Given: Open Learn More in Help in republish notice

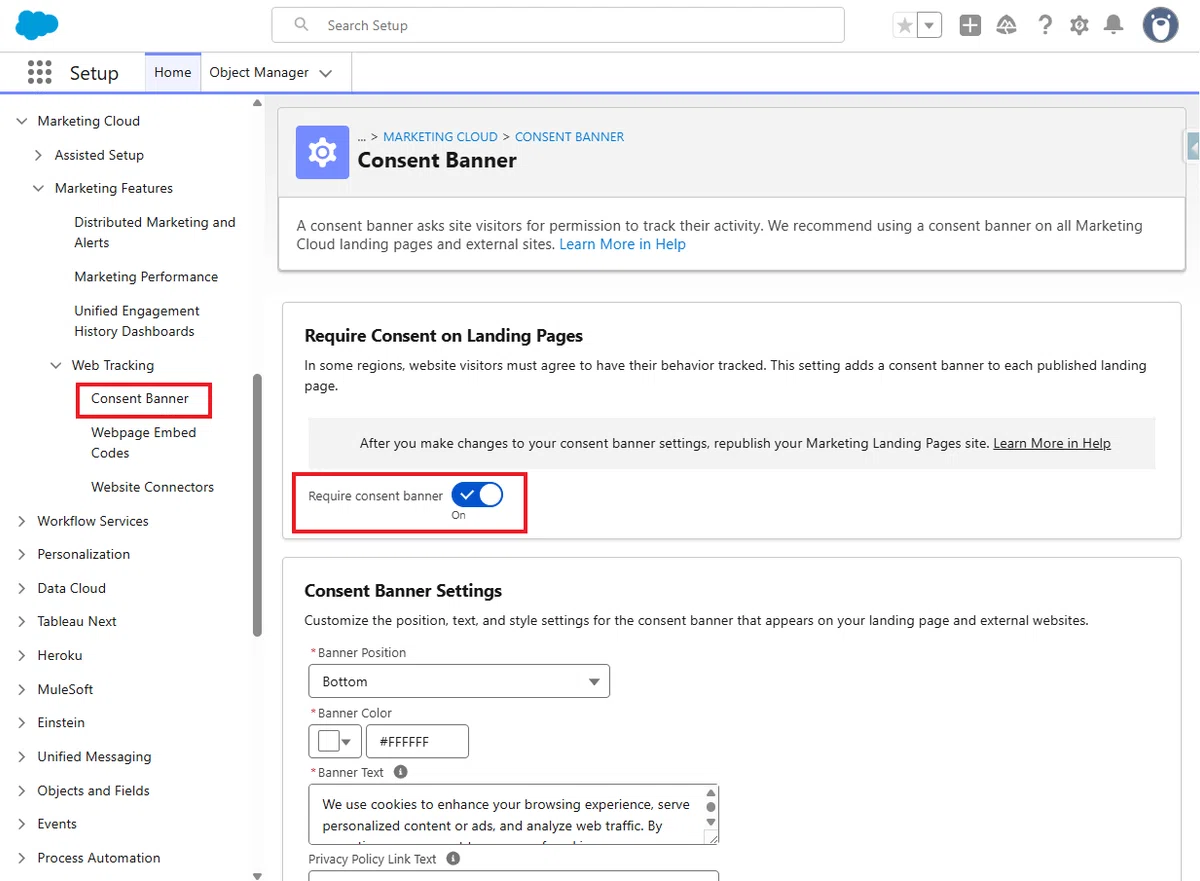Looking at the screenshot, I should pos(1052,443).
